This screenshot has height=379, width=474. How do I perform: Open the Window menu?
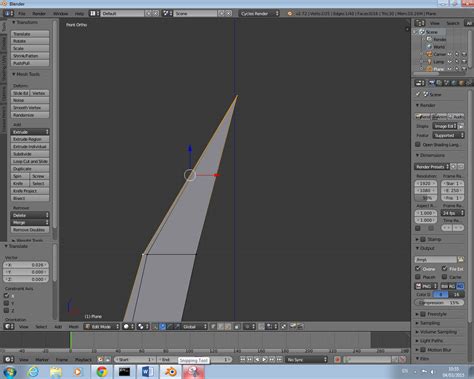pyautogui.click(x=61, y=14)
